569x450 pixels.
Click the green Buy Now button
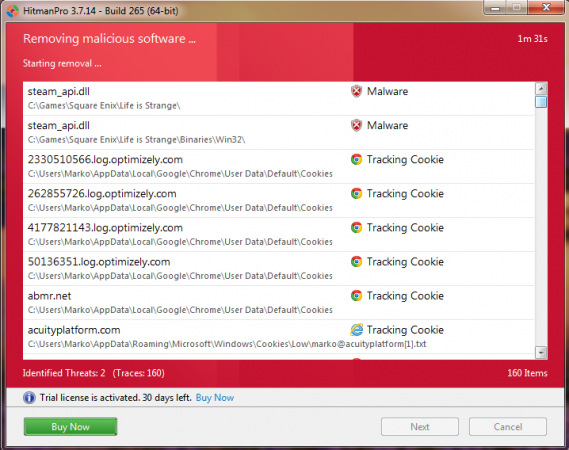pyautogui.click(x=70, y=427)
